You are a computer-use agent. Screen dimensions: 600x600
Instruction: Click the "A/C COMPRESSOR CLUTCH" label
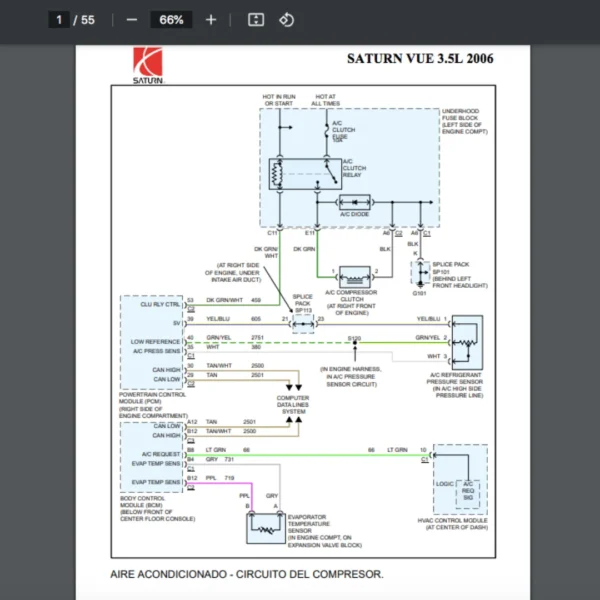[x=351, y=295]
